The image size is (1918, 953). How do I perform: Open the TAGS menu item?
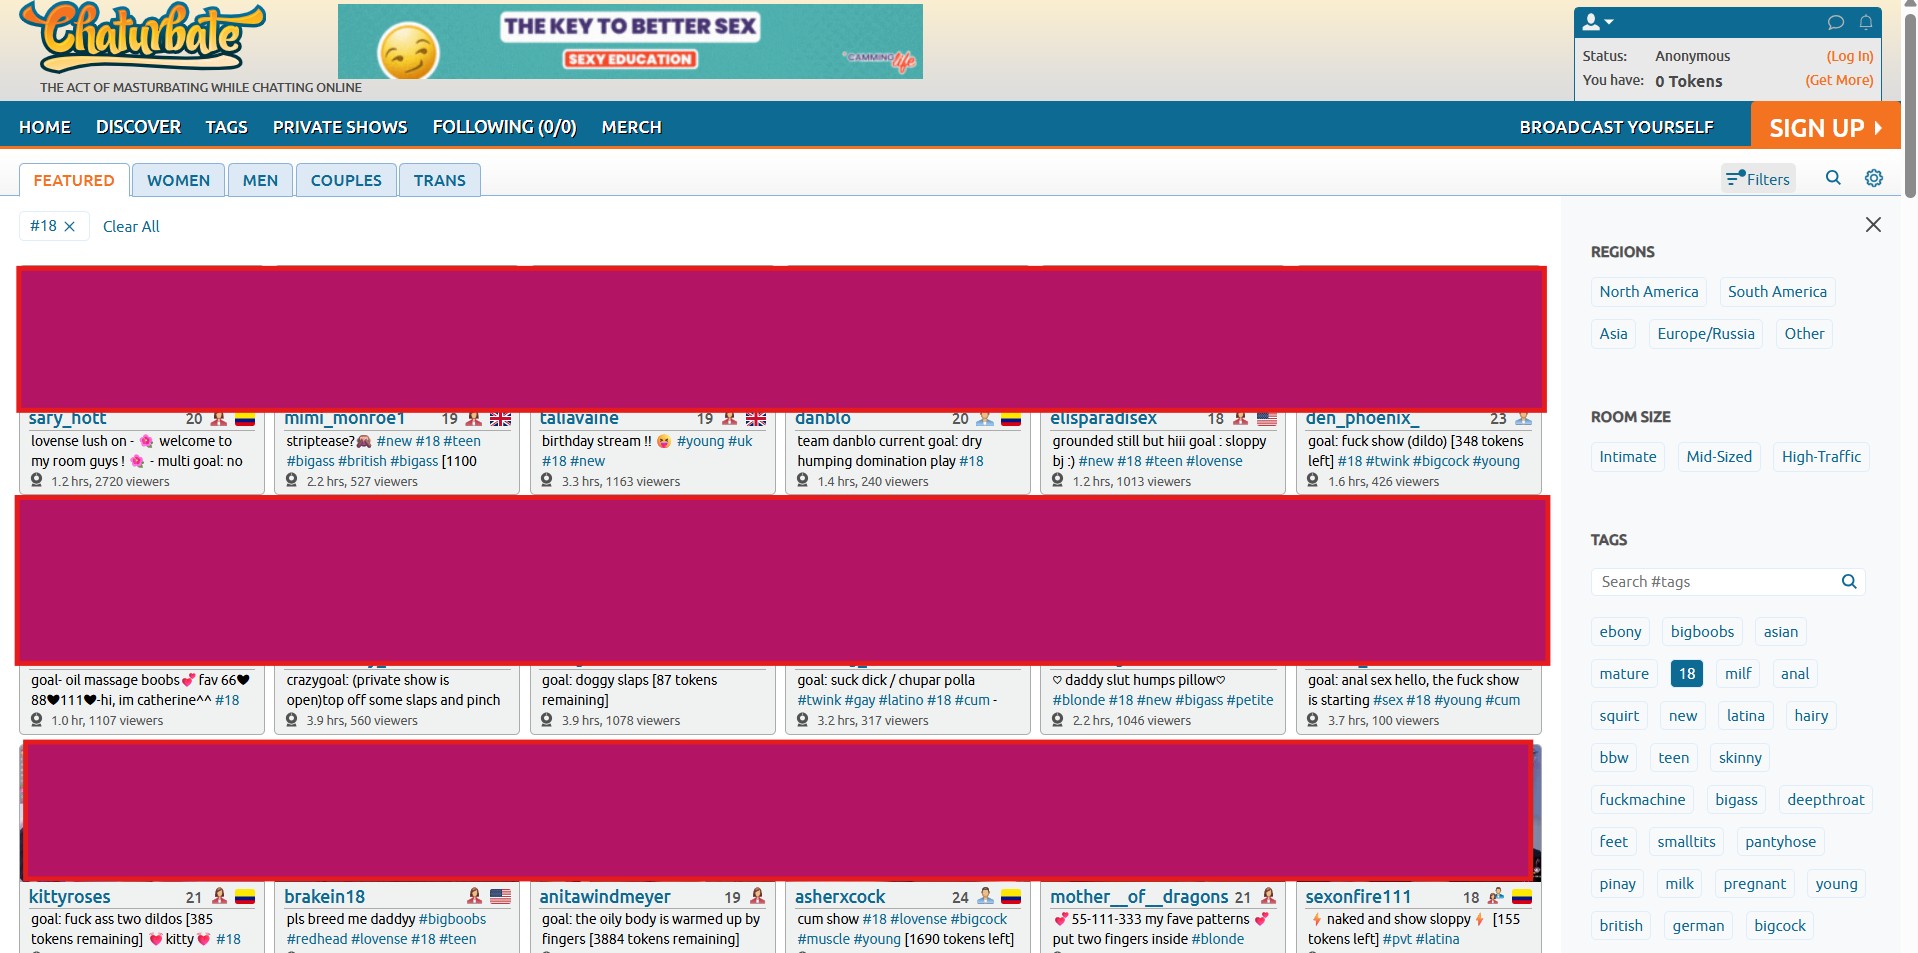226,127
